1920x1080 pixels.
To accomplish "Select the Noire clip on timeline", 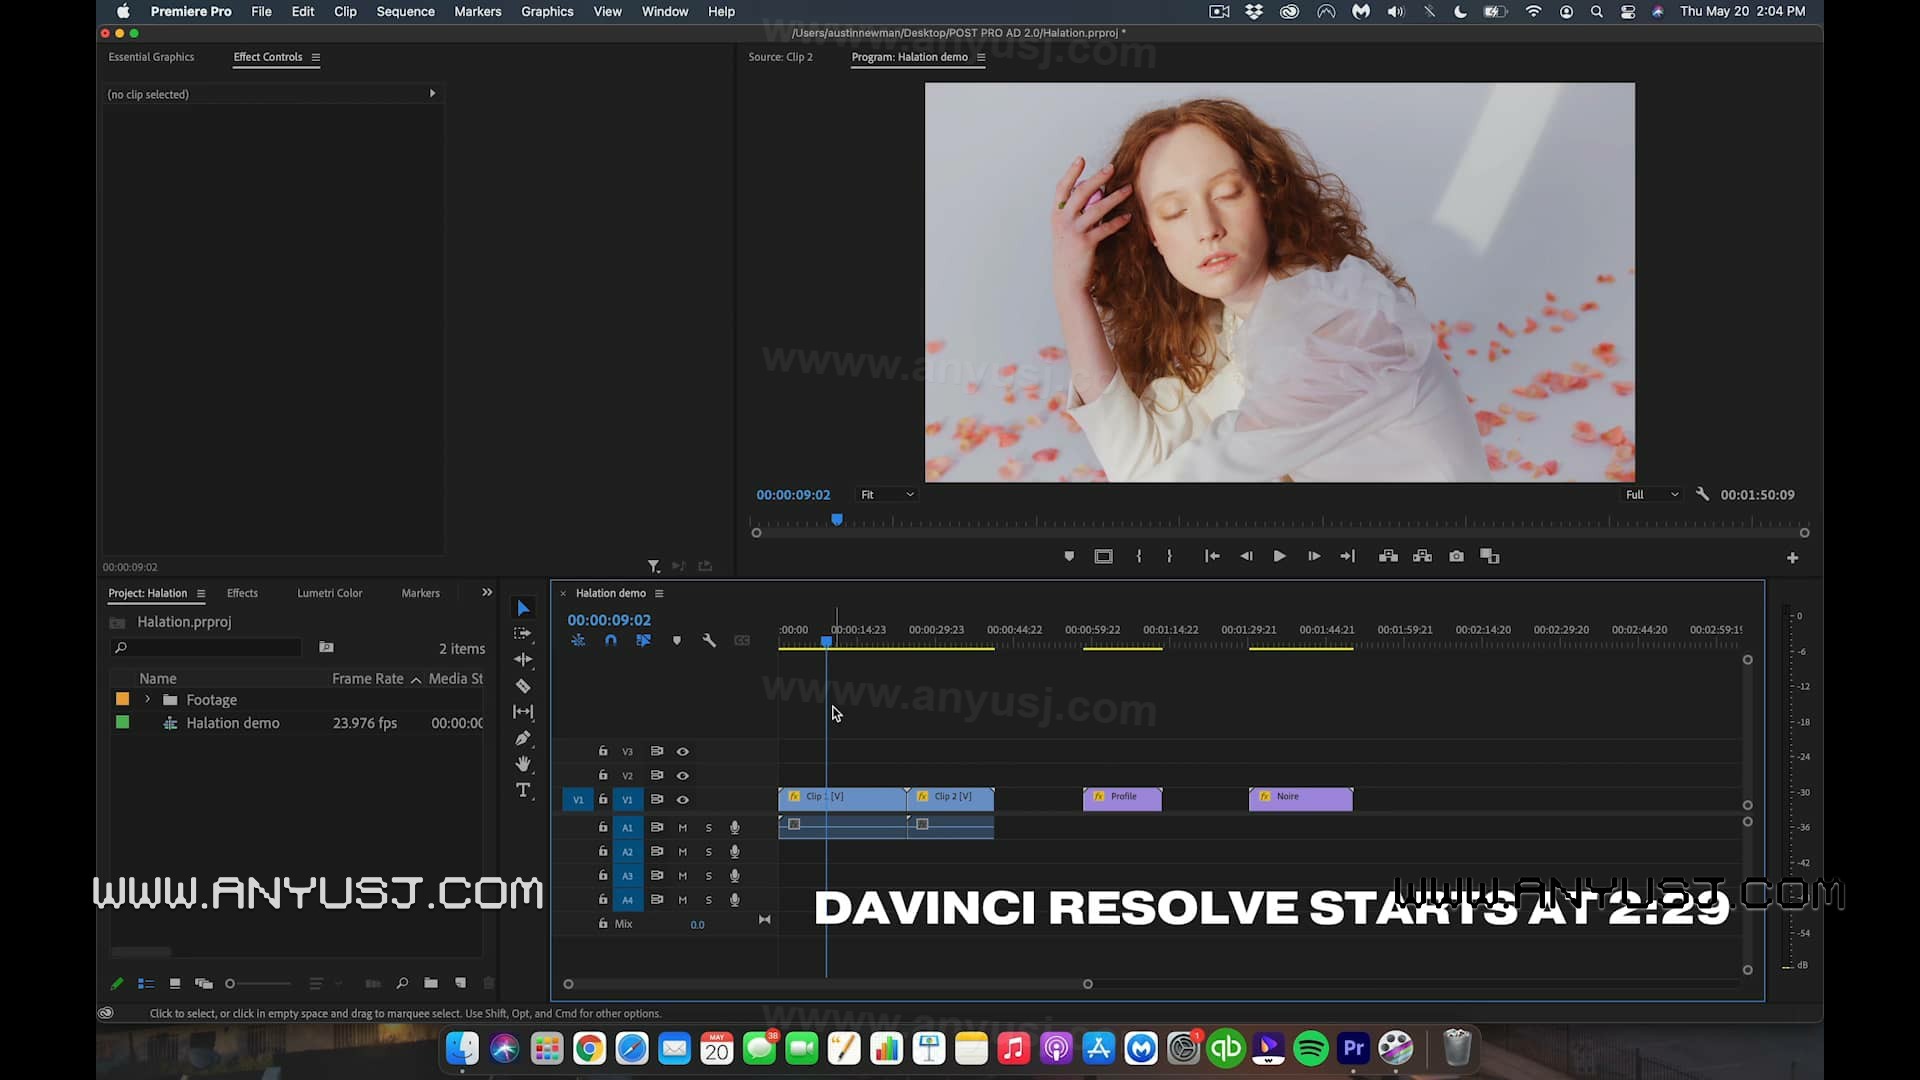I will click(1300, 798).
